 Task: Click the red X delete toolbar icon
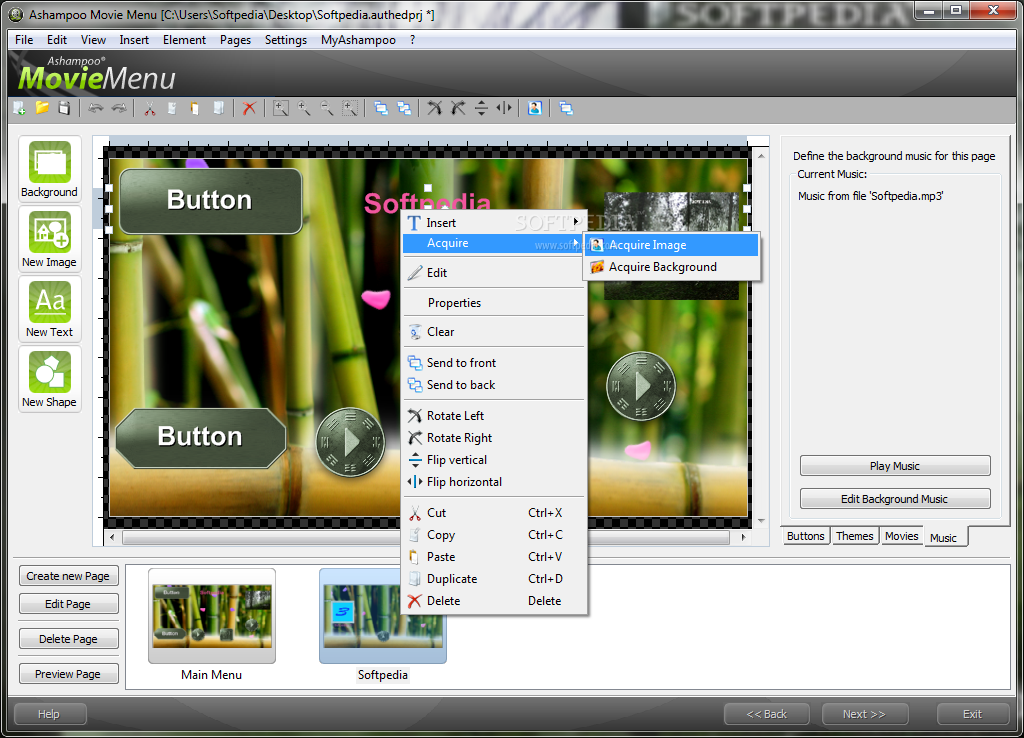pyautogui.click(x=249, y=108)
